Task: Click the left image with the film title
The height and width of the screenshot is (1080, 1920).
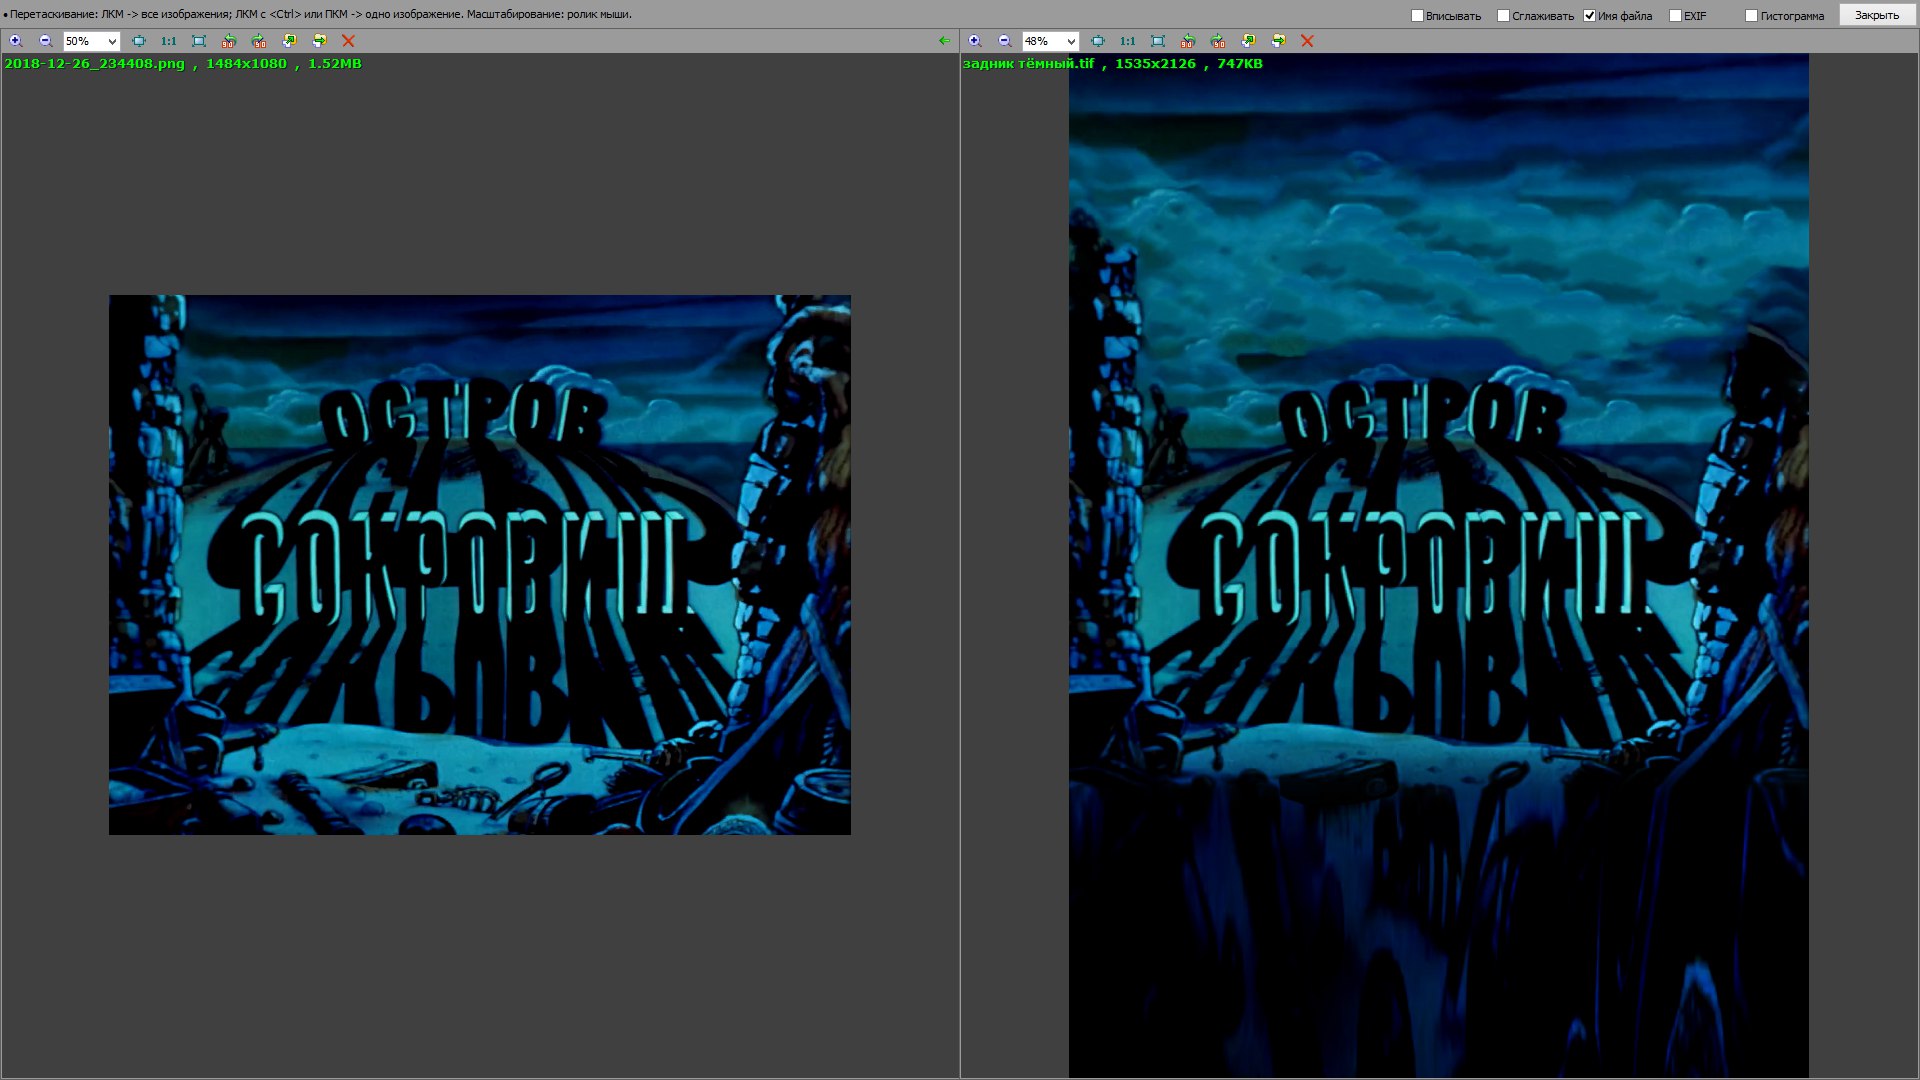Action: pyautogui.click(x=480, y=565)
